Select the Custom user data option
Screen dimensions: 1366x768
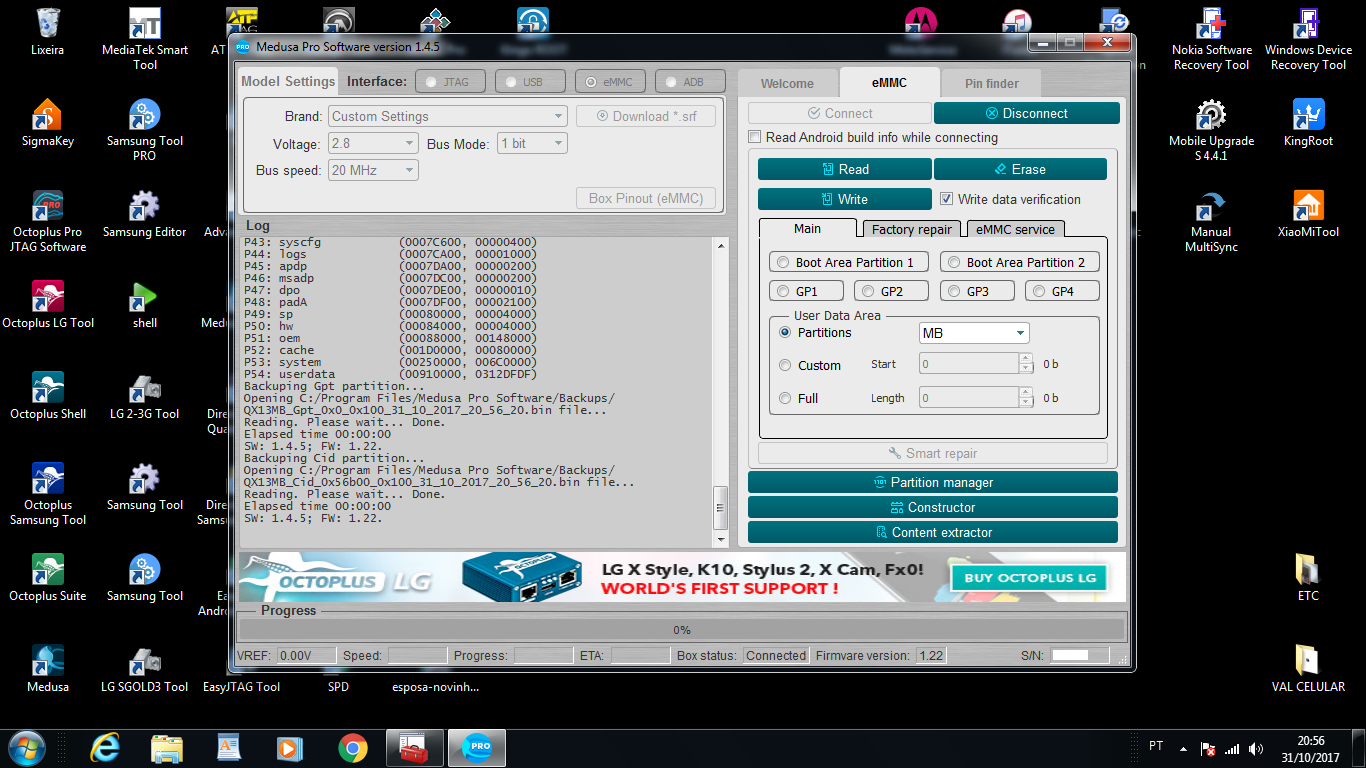(785, 366)
